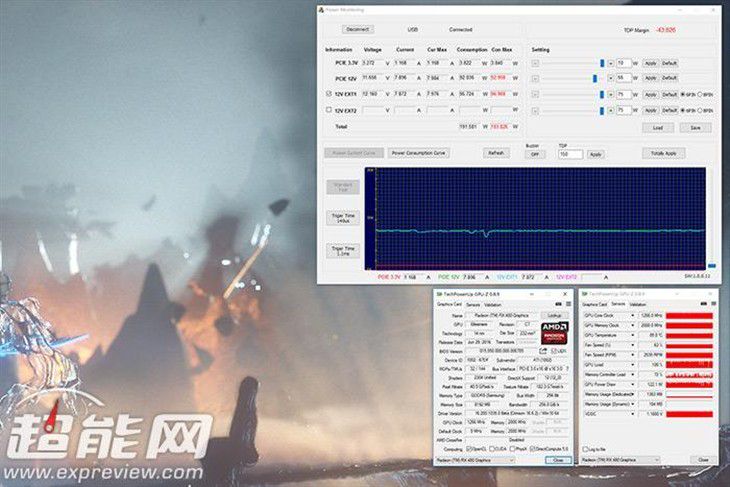
Task: Open Validation tab in GPU-Z Sensors window
Action: (x=638, y=304)
